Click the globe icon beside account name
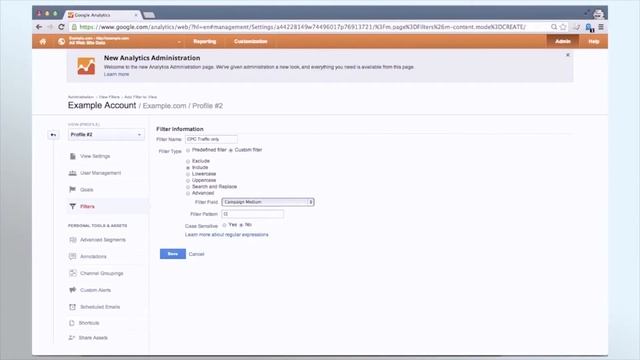 tap(61, 41)
